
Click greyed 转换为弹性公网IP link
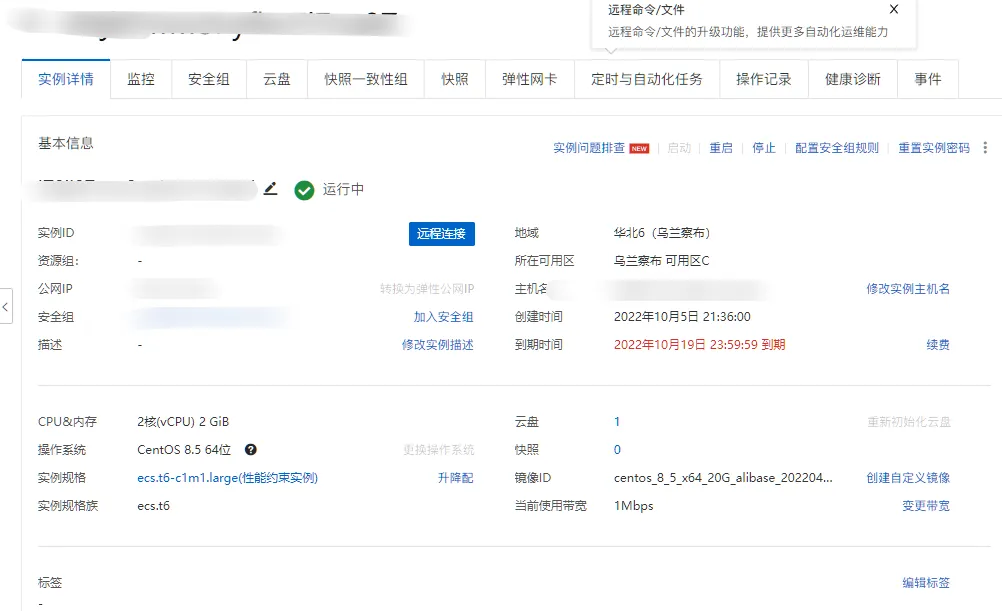coord(427,288)
